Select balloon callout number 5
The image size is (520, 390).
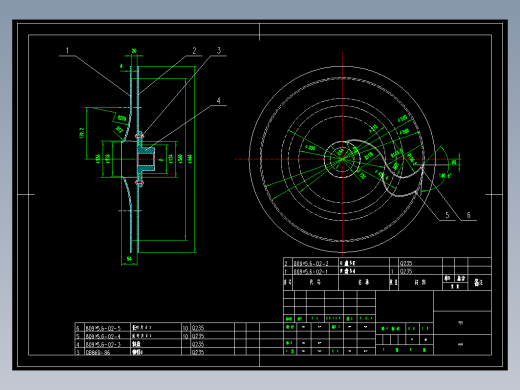click(447, 215)
